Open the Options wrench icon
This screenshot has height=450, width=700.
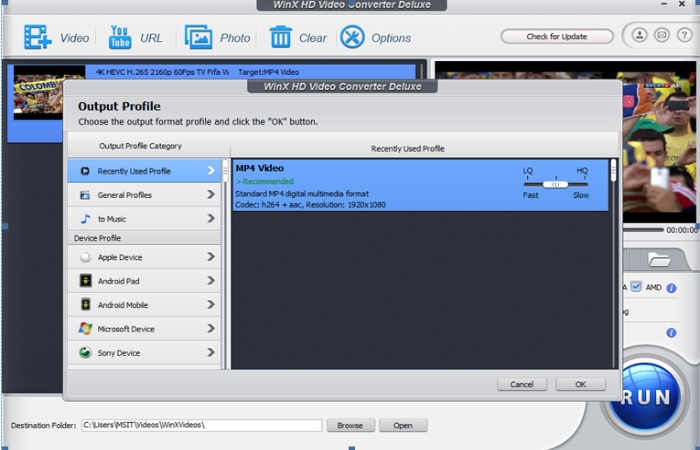[x=352, y=37]
